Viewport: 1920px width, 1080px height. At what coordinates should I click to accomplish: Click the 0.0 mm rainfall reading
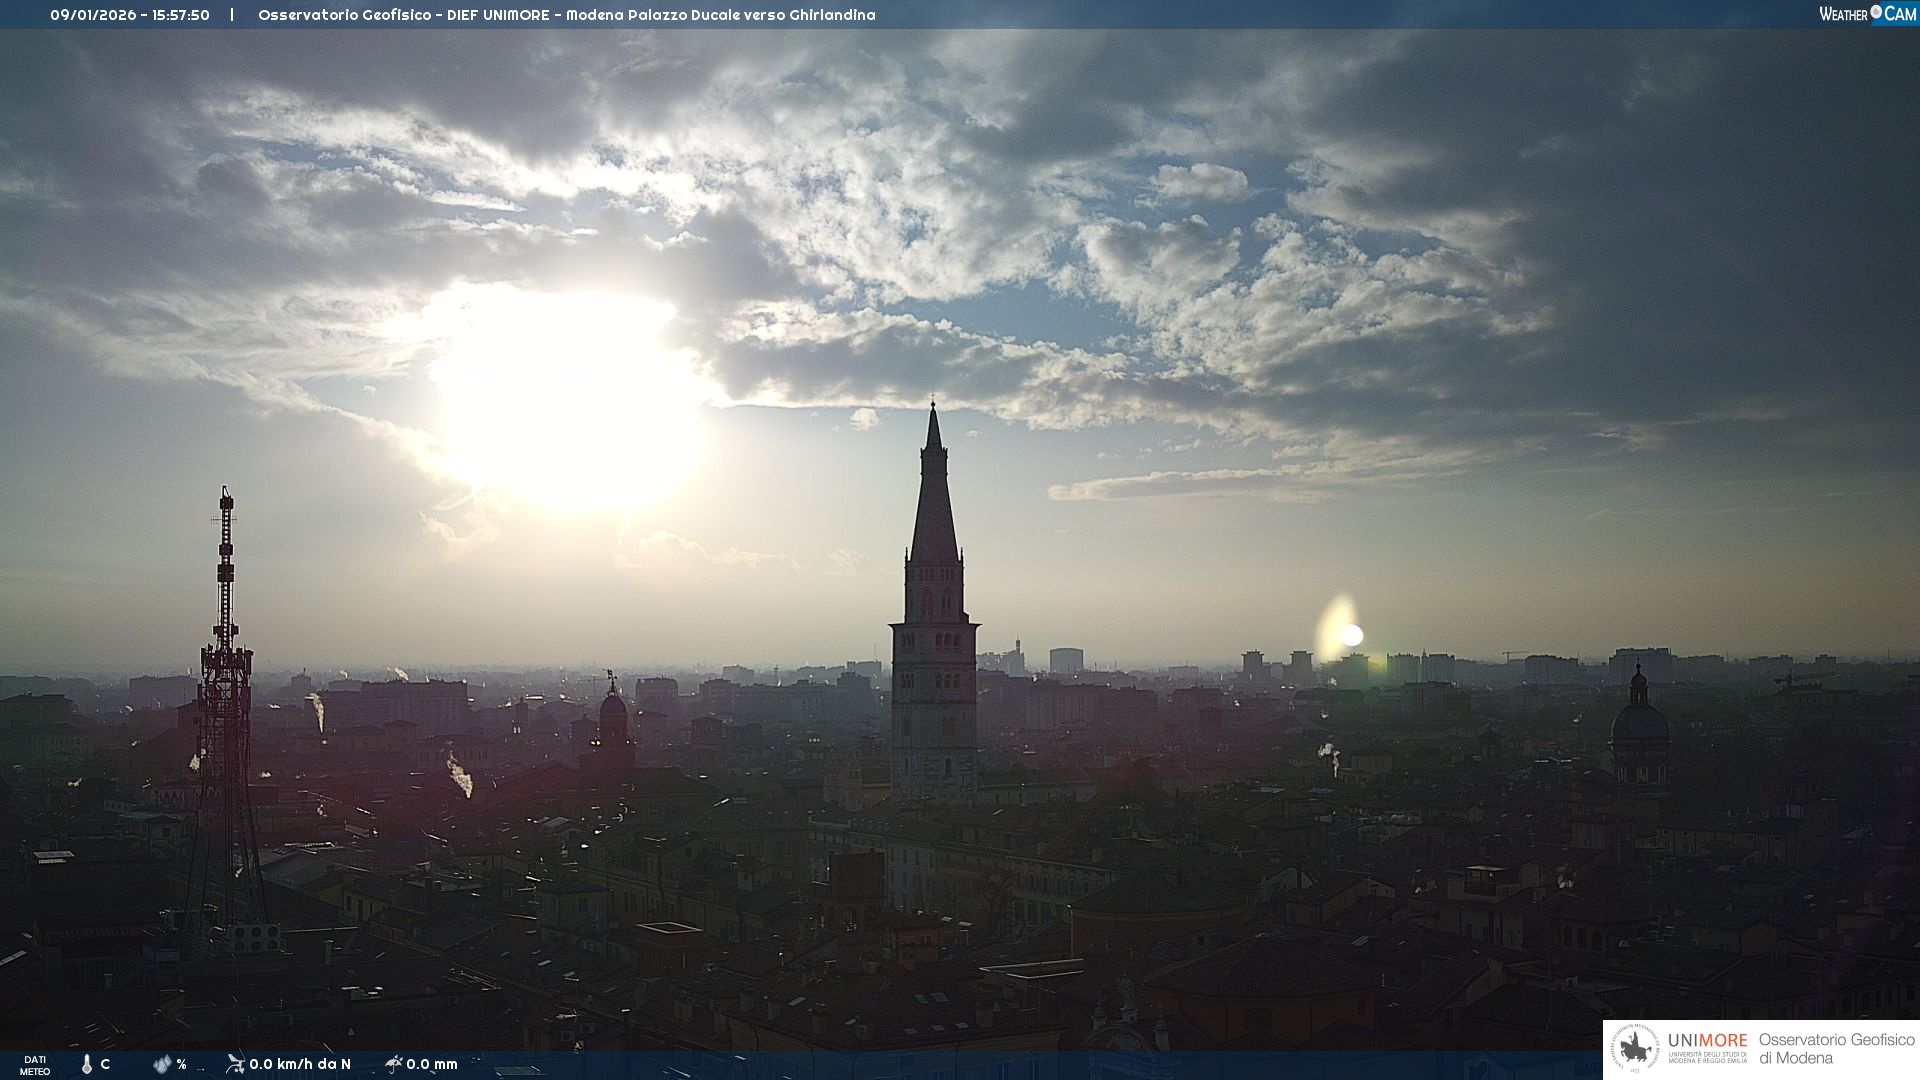tap(432, 1064)
